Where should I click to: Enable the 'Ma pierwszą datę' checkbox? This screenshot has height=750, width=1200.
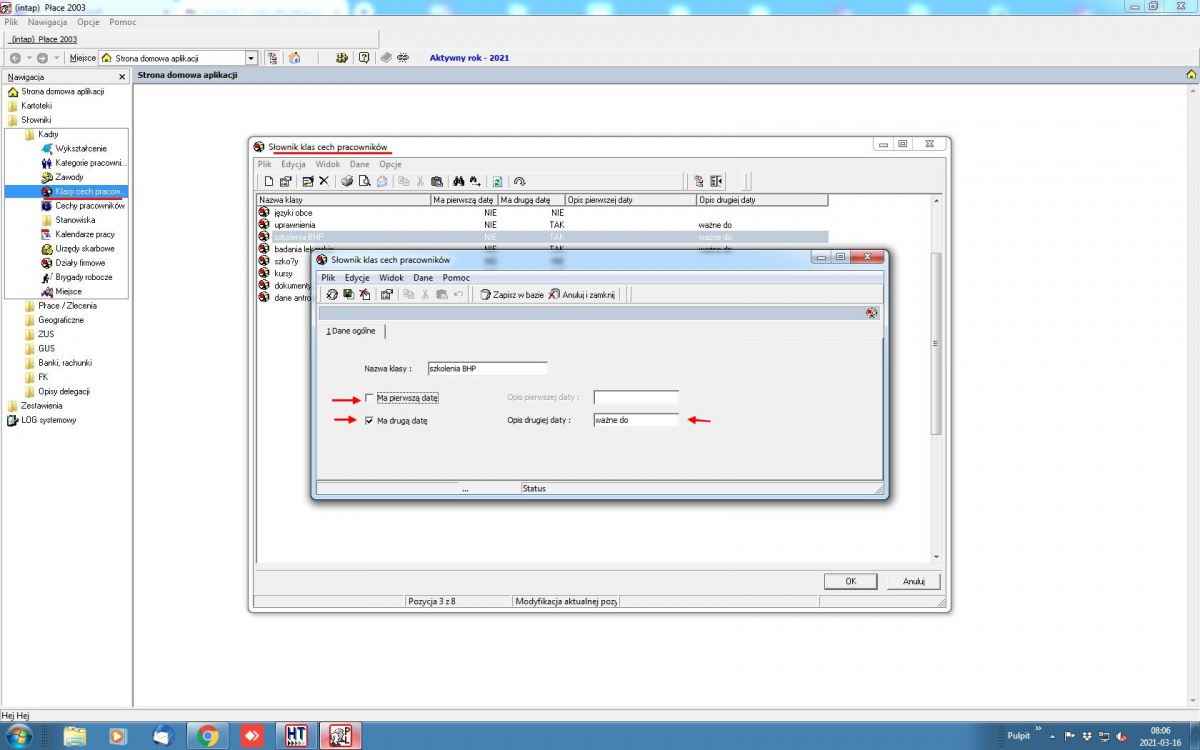(x=369, y=398)
